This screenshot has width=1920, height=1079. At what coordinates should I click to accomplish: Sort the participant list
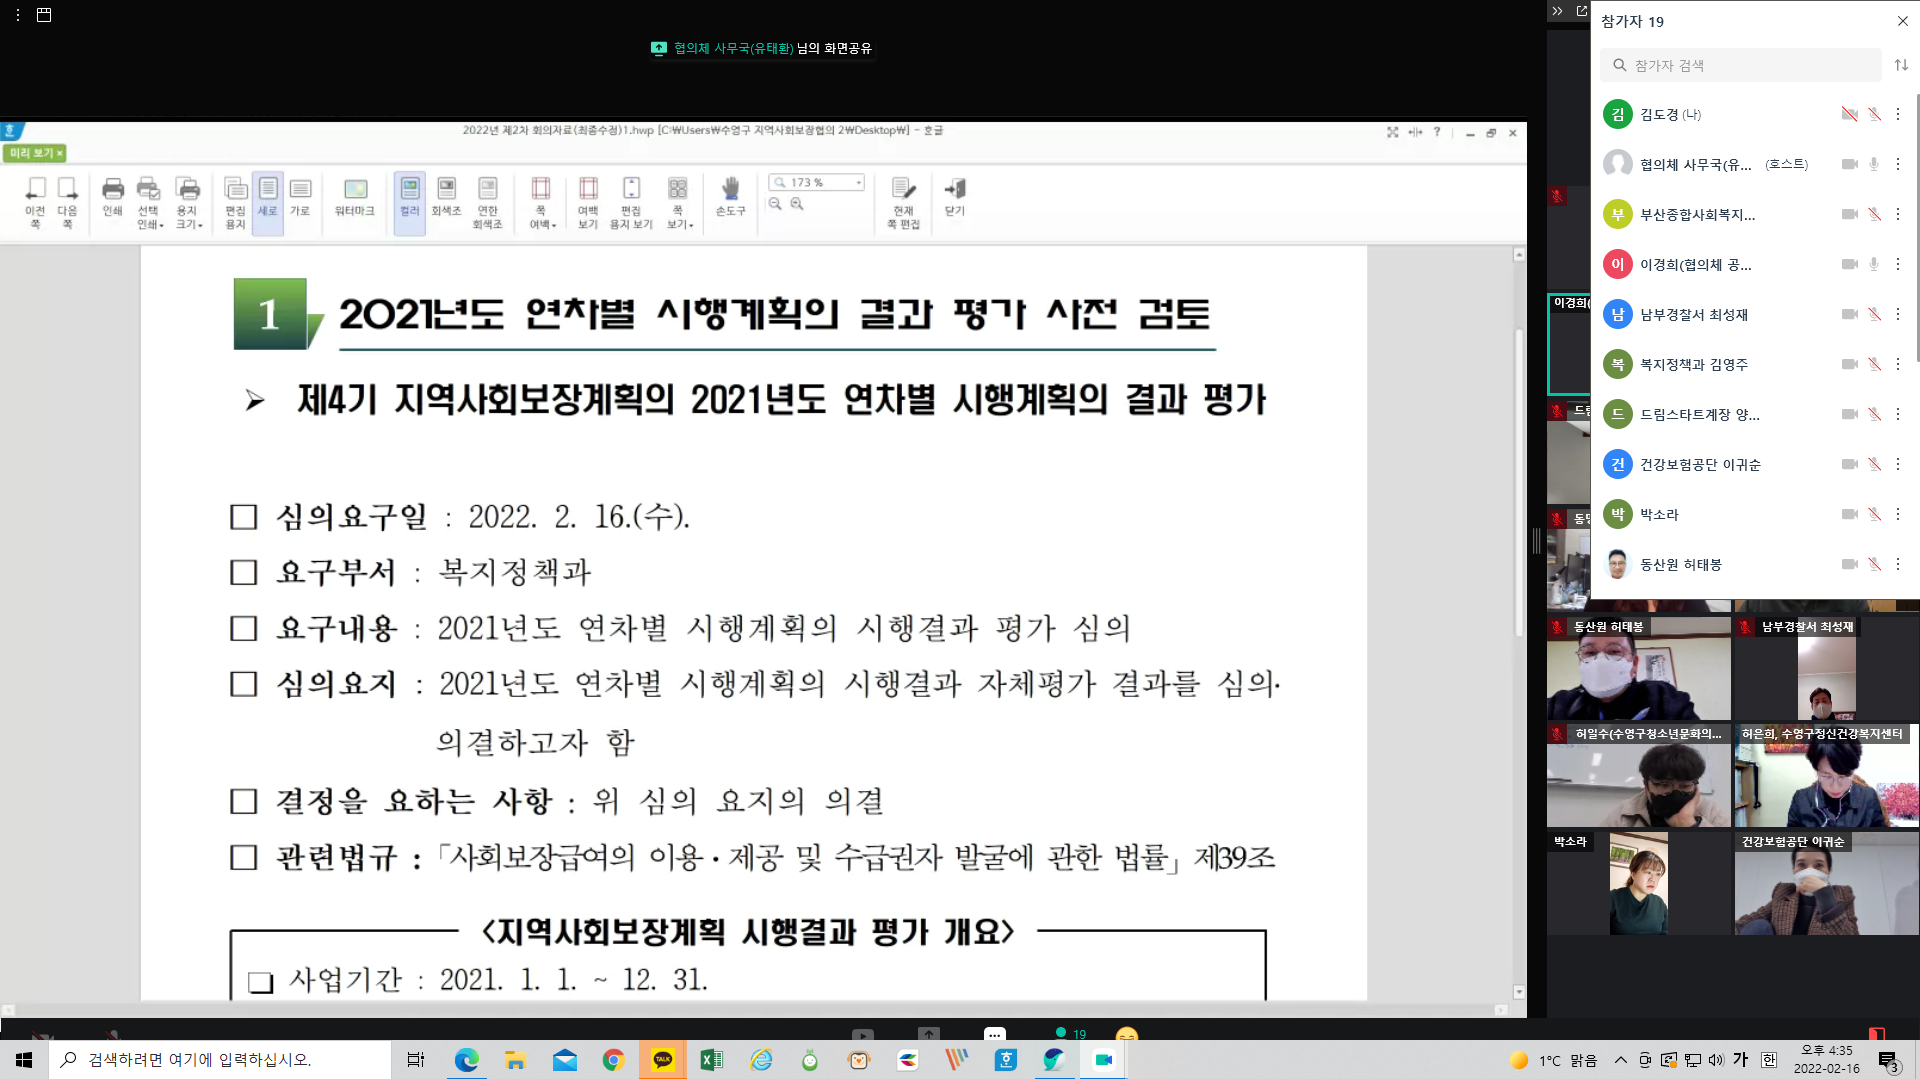pyautogui.click(x=1901, y=65)
